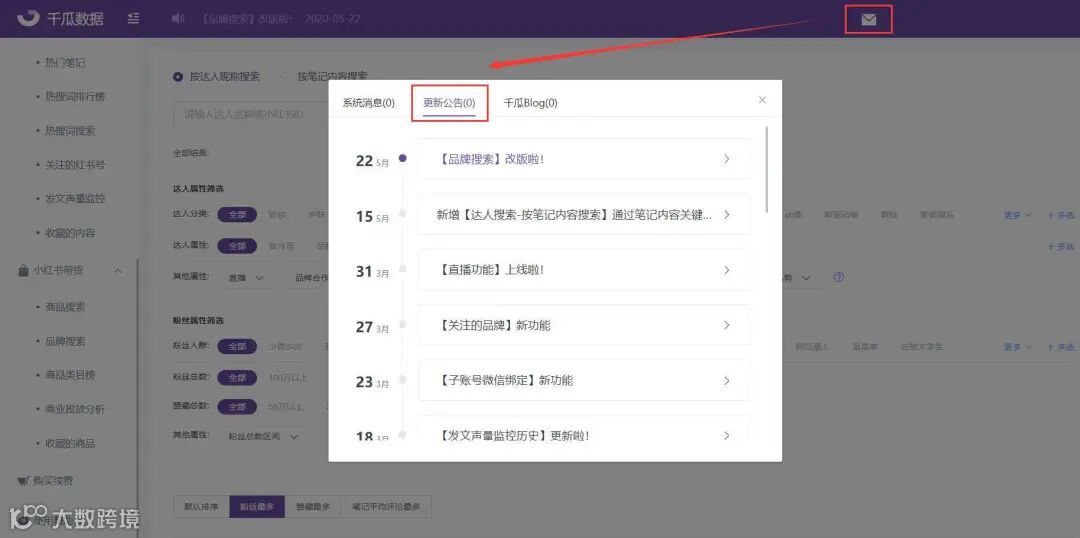This screenshot has width=1080, height=538.
Task: Open 收藏的内容 in sidebar
Action: coord(70,233)
